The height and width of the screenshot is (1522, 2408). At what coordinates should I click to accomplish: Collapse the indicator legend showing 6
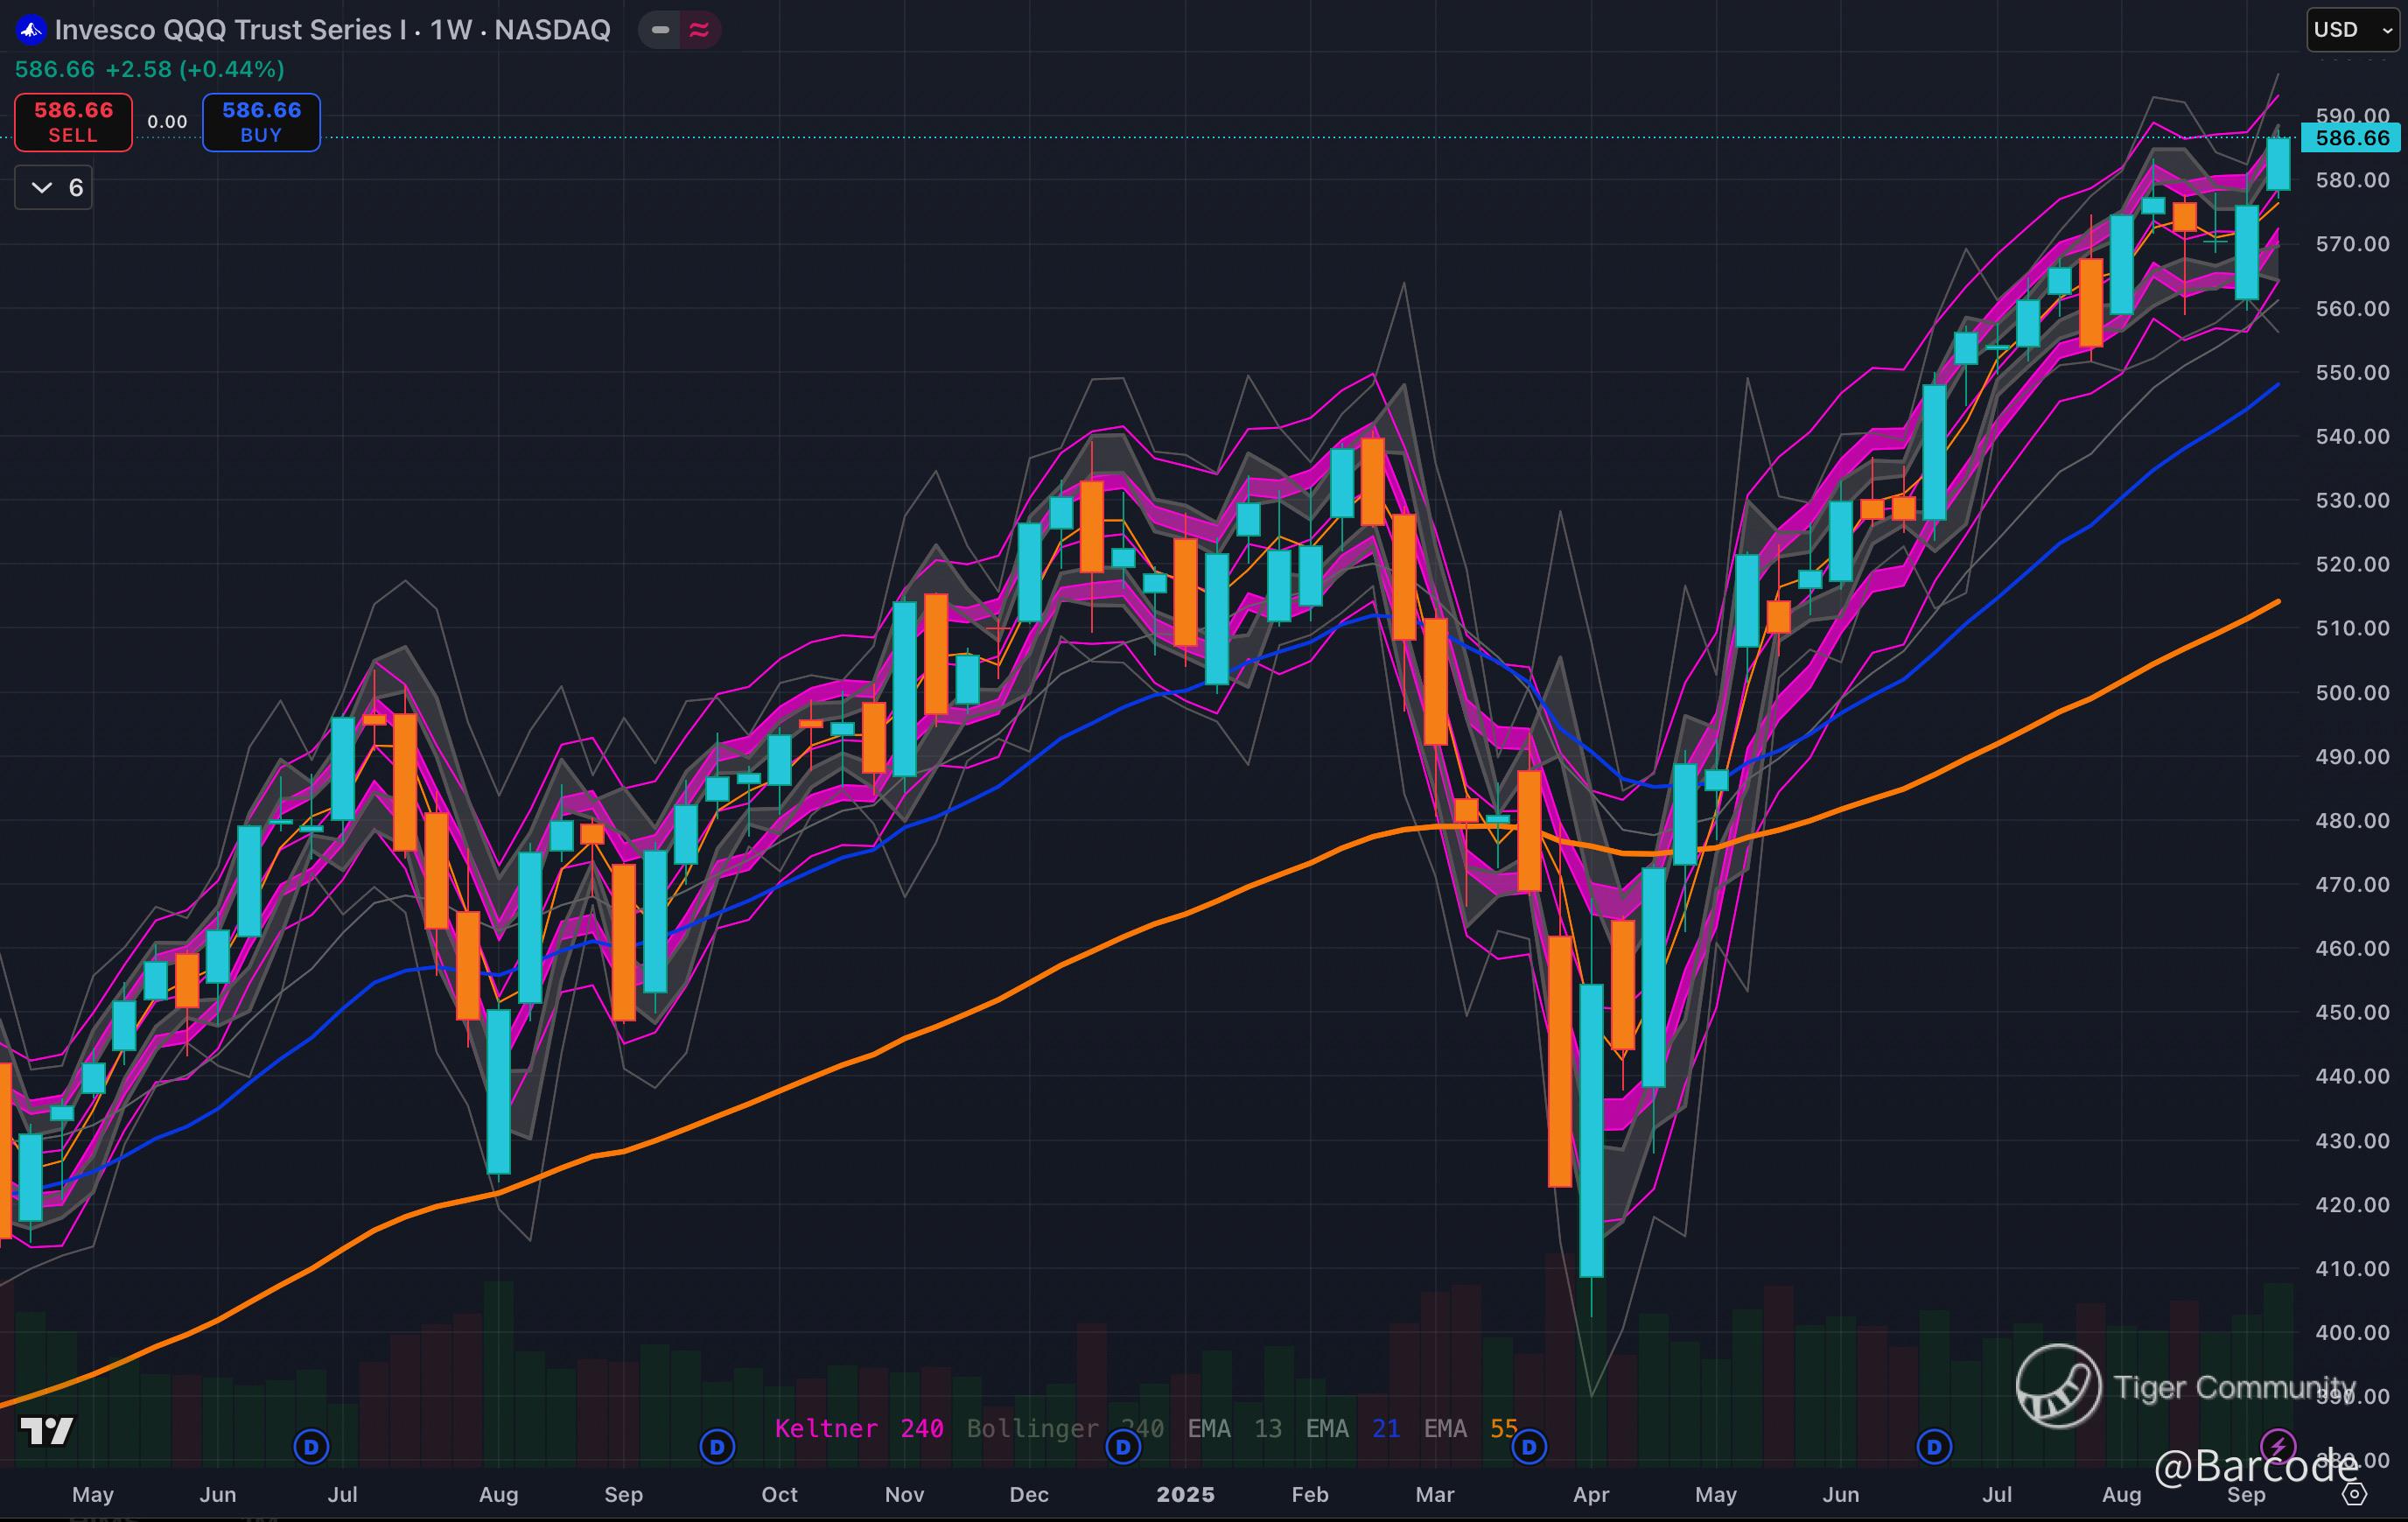(x=54, y=187)
